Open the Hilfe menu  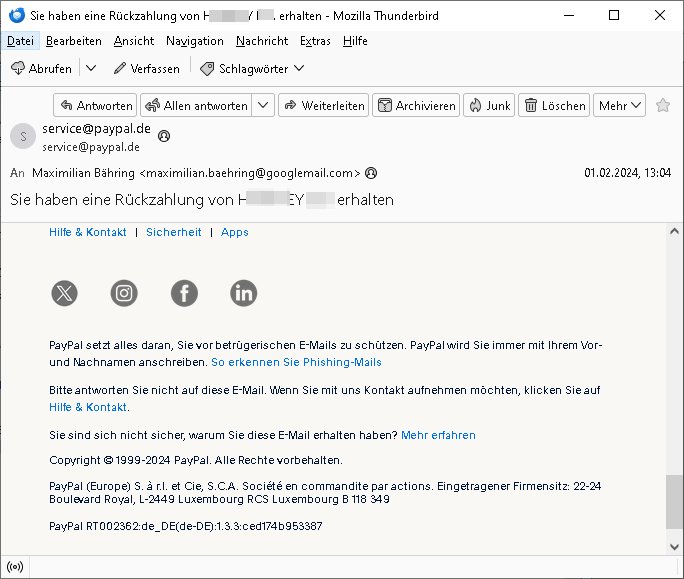(355, 41)
